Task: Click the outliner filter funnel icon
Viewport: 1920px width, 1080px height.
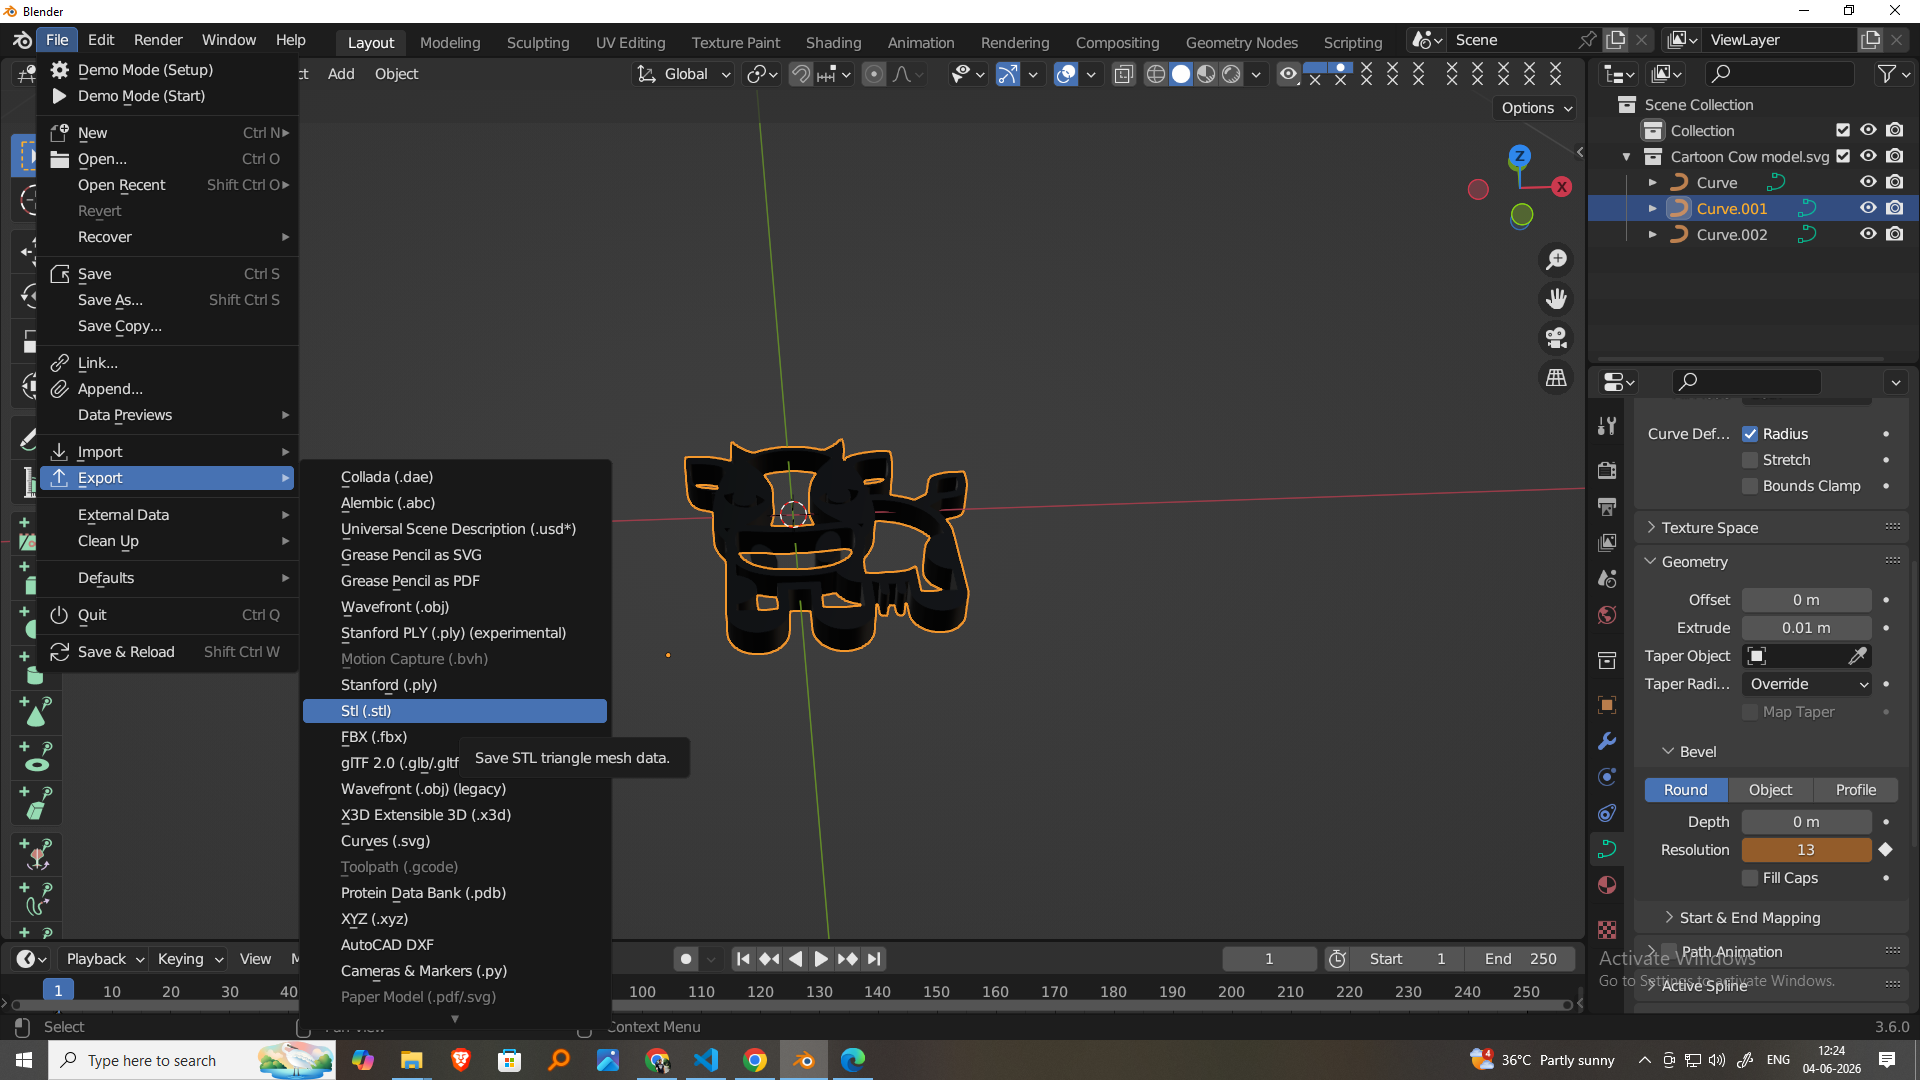Action: click(1887, 74)
